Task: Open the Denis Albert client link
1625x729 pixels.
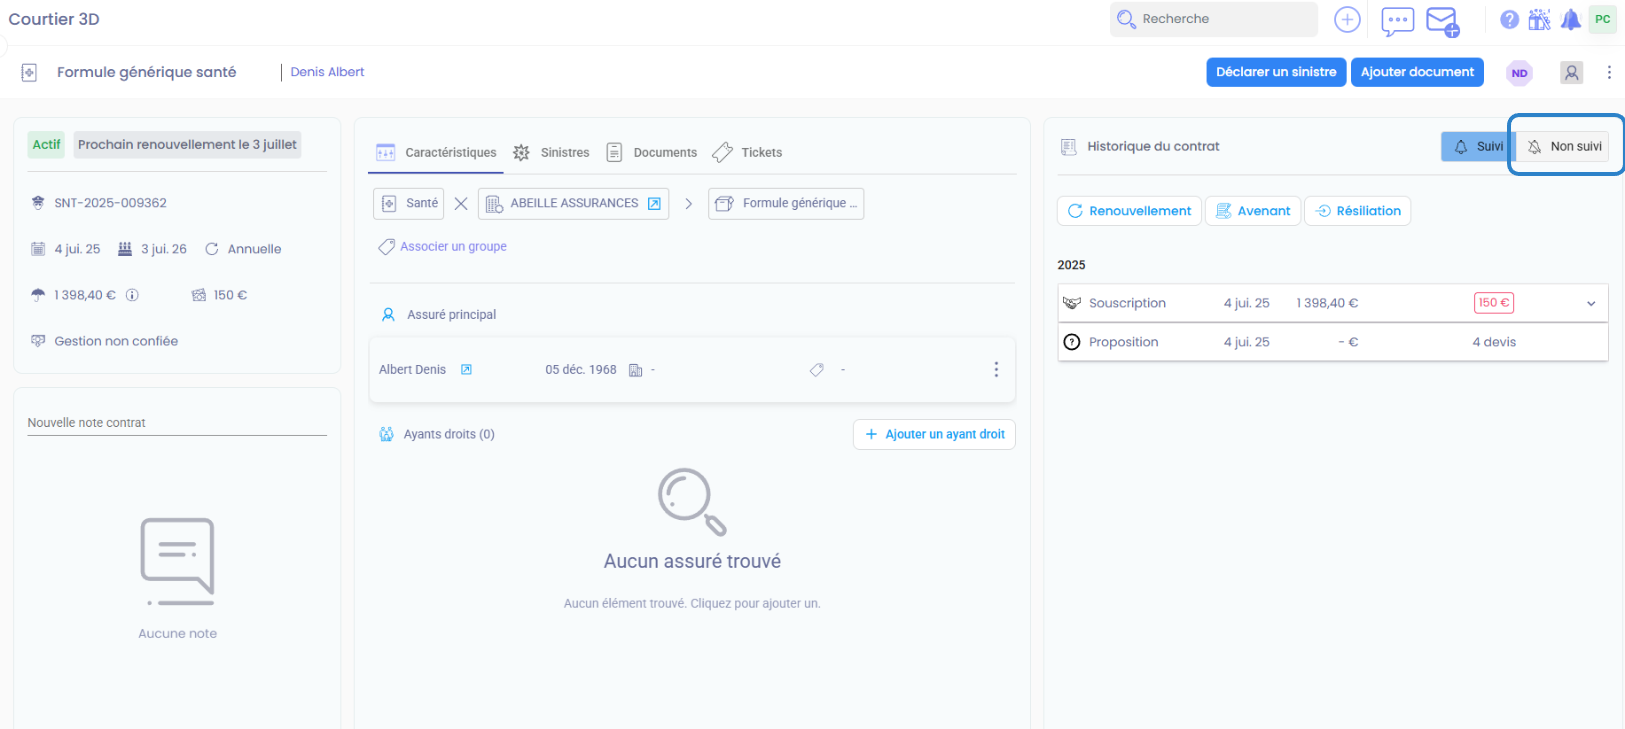Action: (327, 72)
